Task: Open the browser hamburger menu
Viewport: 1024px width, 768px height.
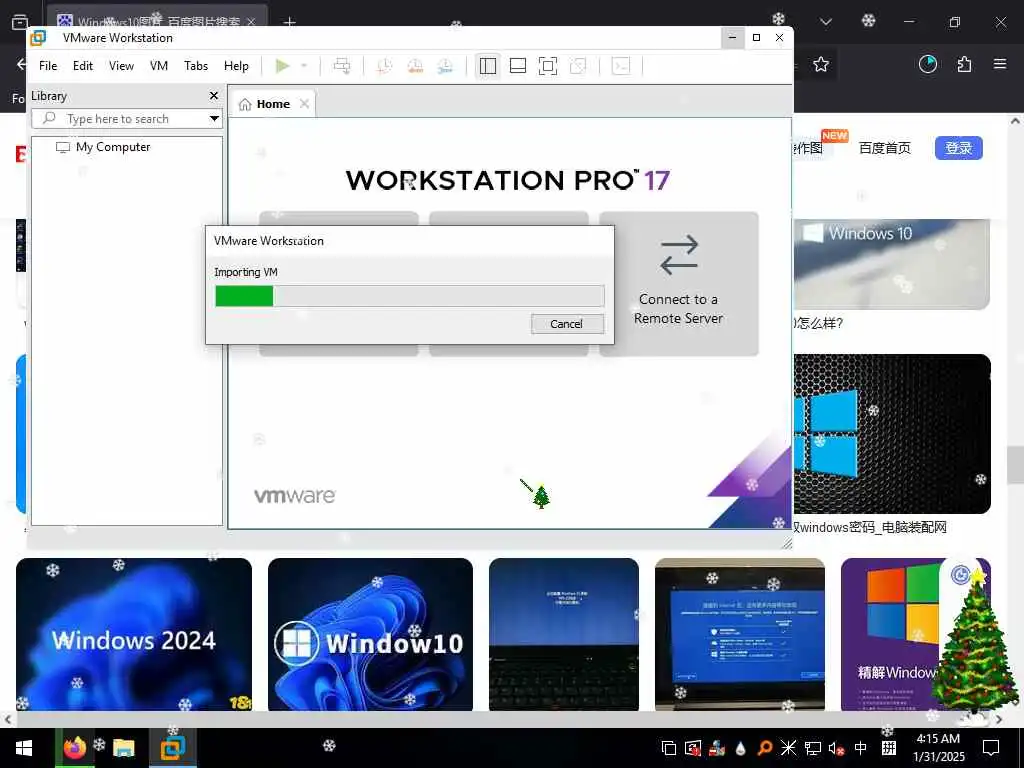Action: [1000, 64]
